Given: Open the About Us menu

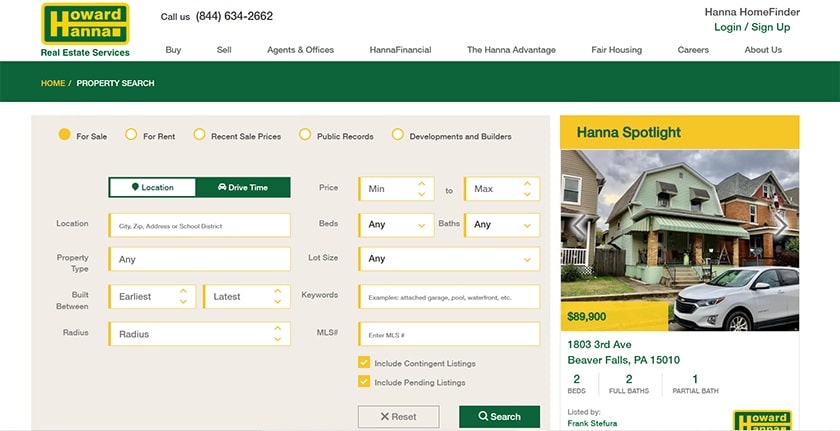Looking at the screenshot, I should click(763, 50).
